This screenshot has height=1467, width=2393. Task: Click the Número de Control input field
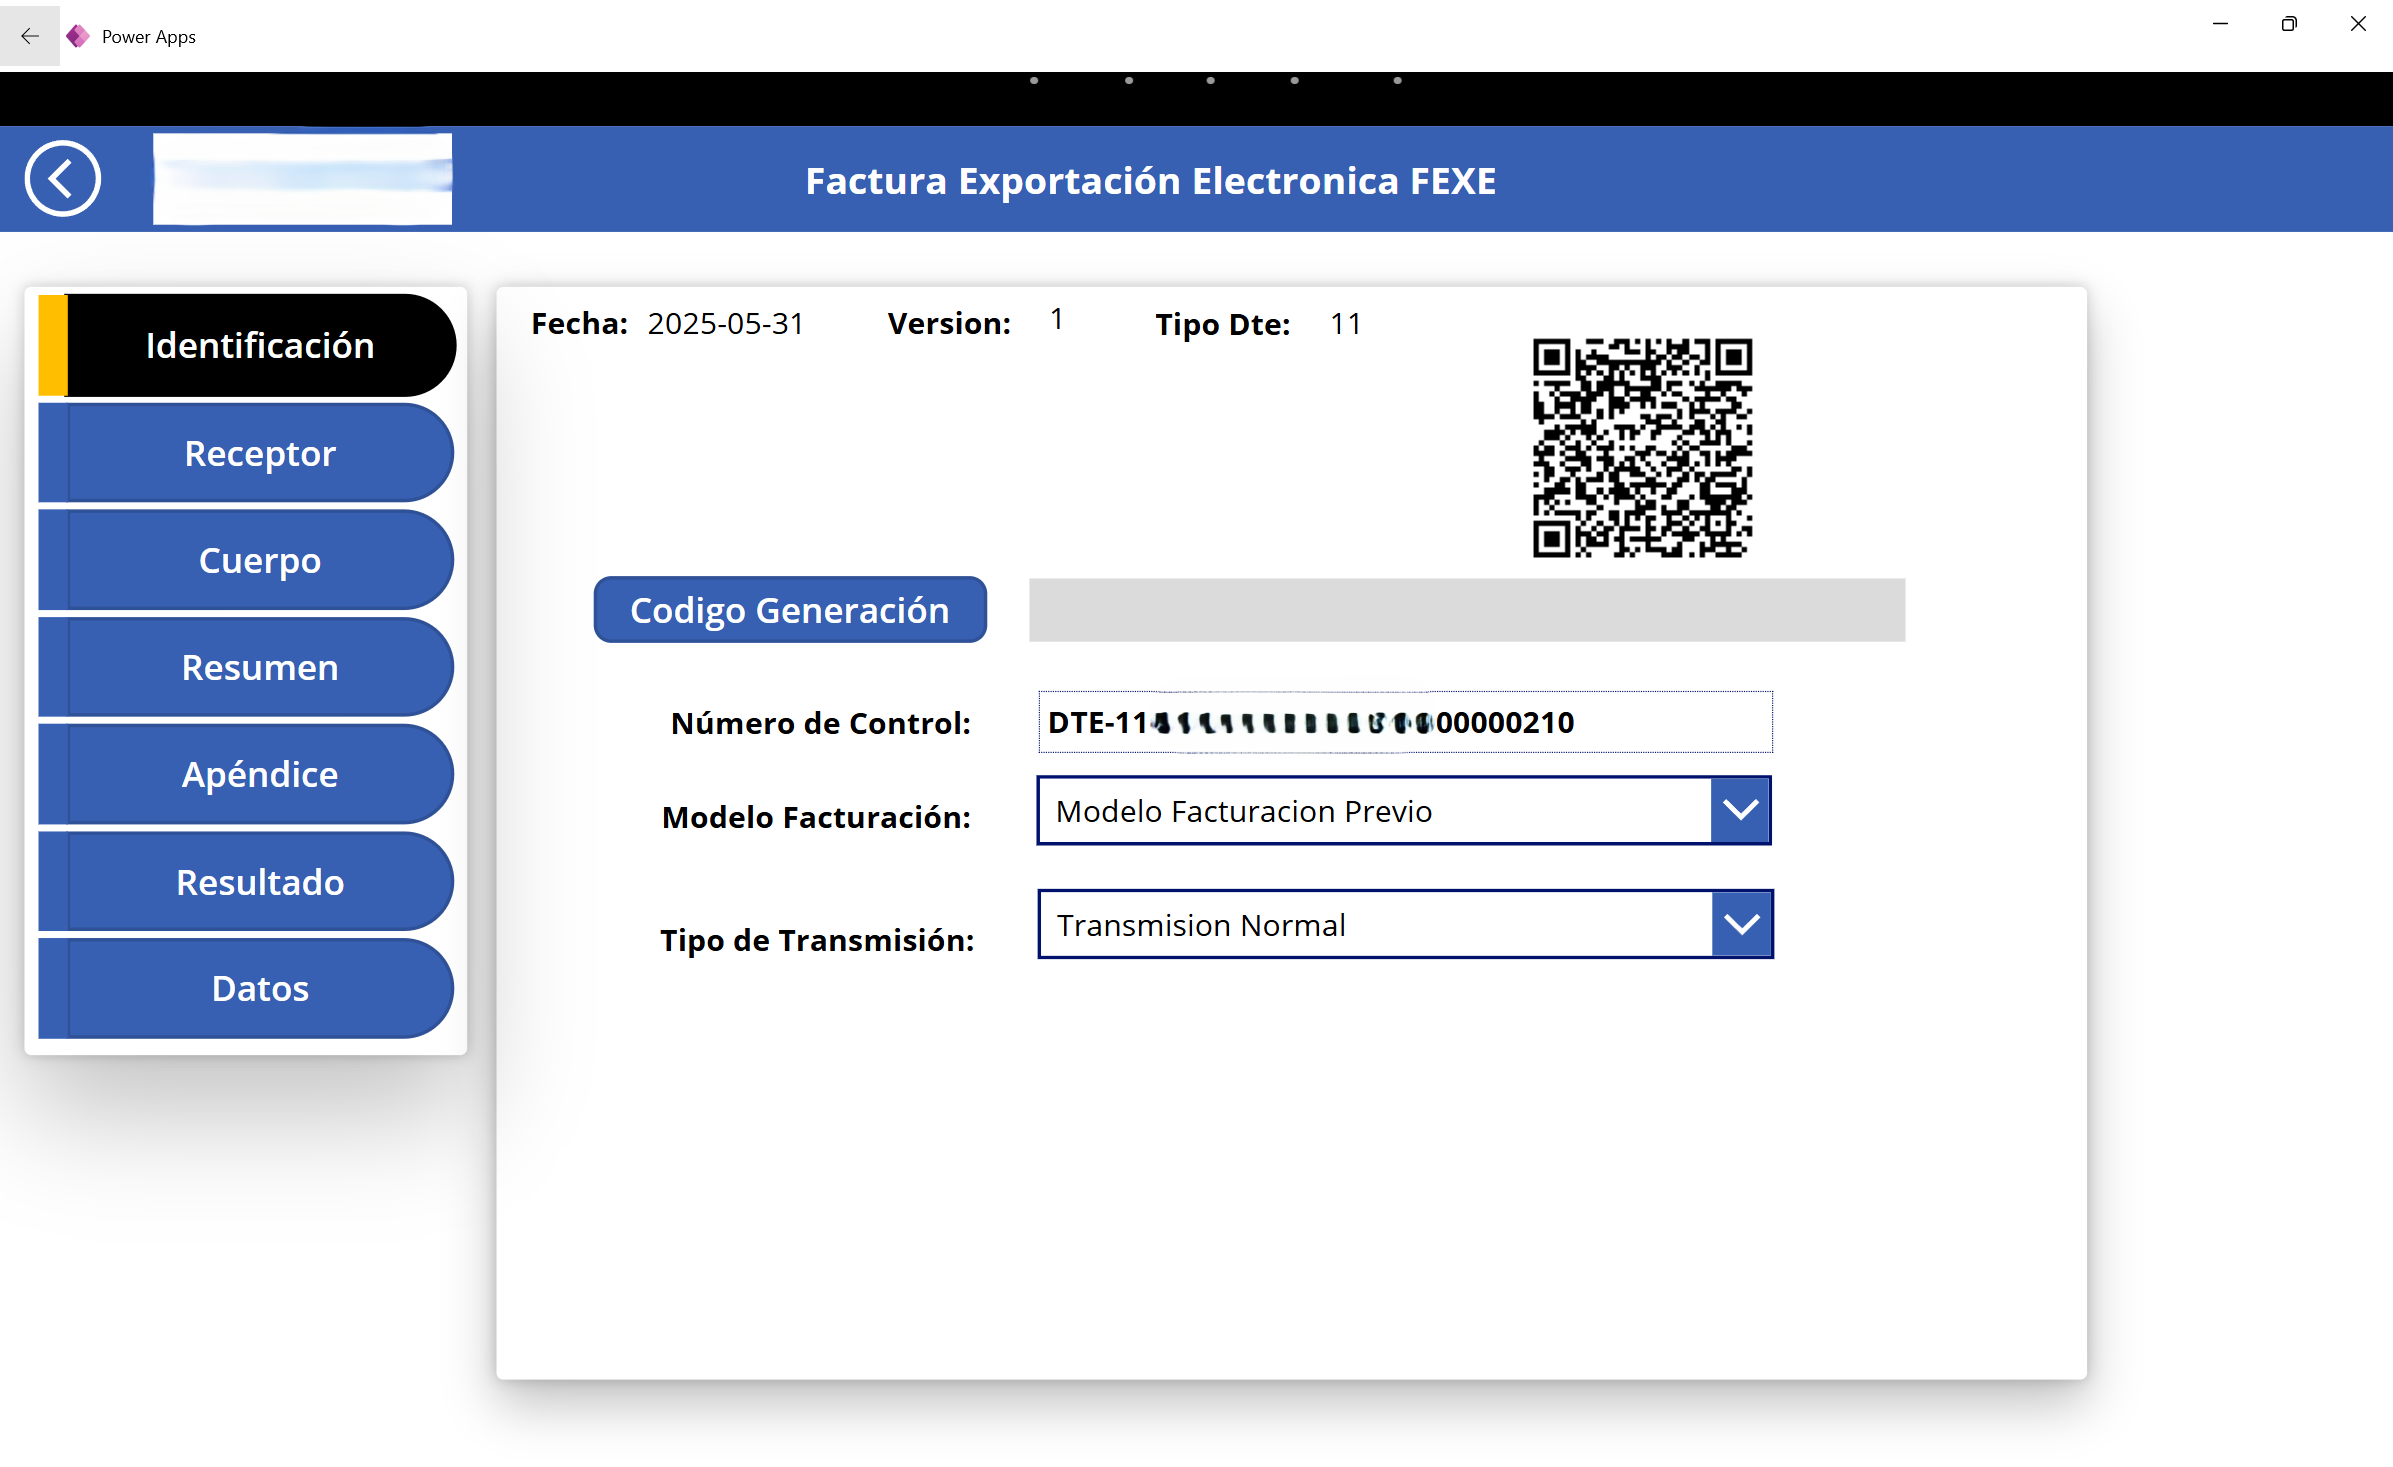[x=1404, y=722]
